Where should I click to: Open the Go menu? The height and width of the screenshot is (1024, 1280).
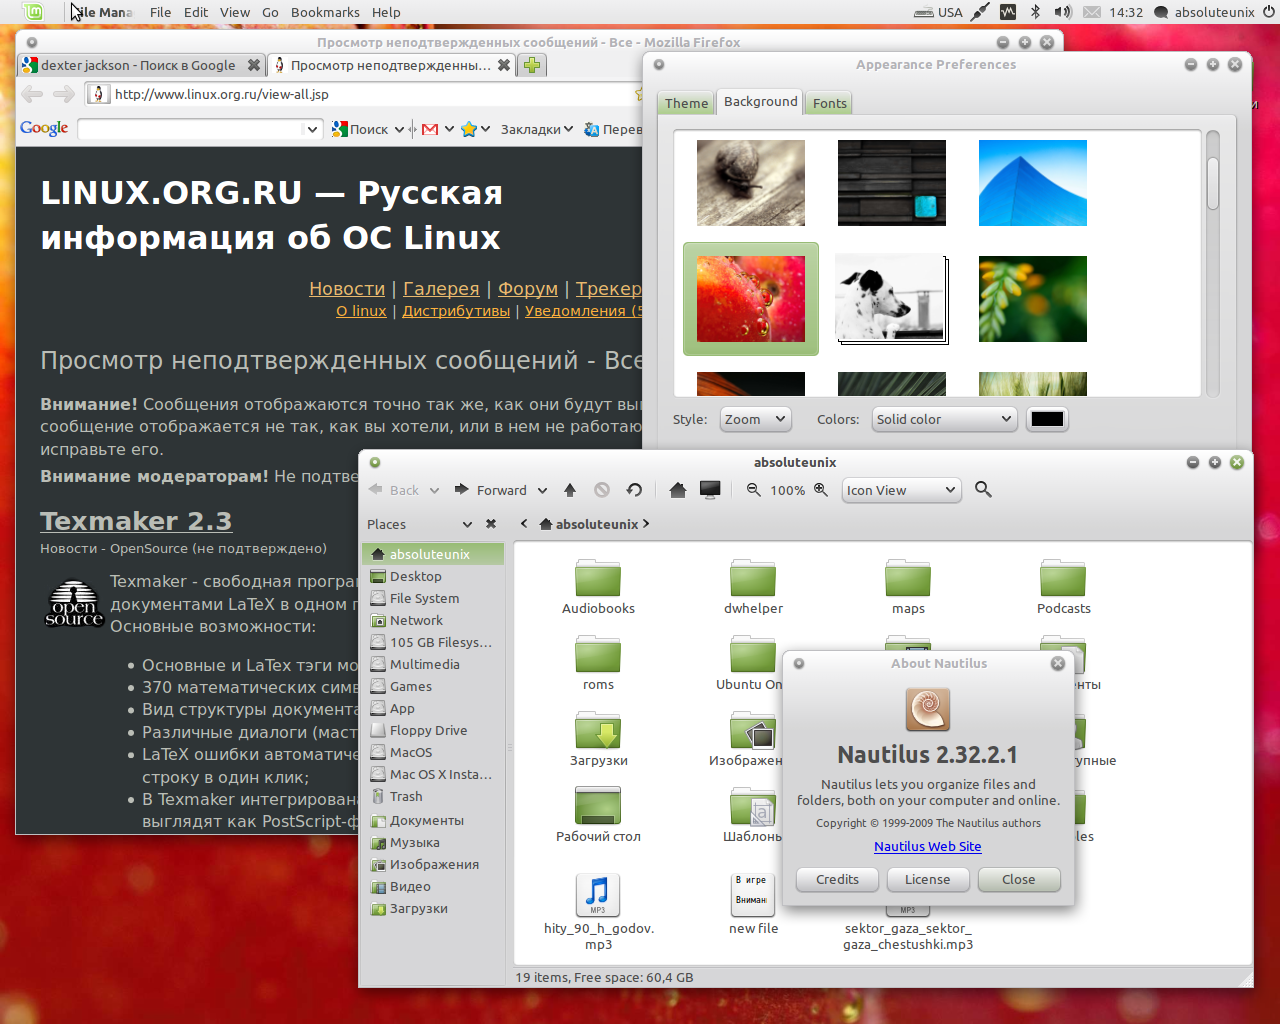pos(270,12)
